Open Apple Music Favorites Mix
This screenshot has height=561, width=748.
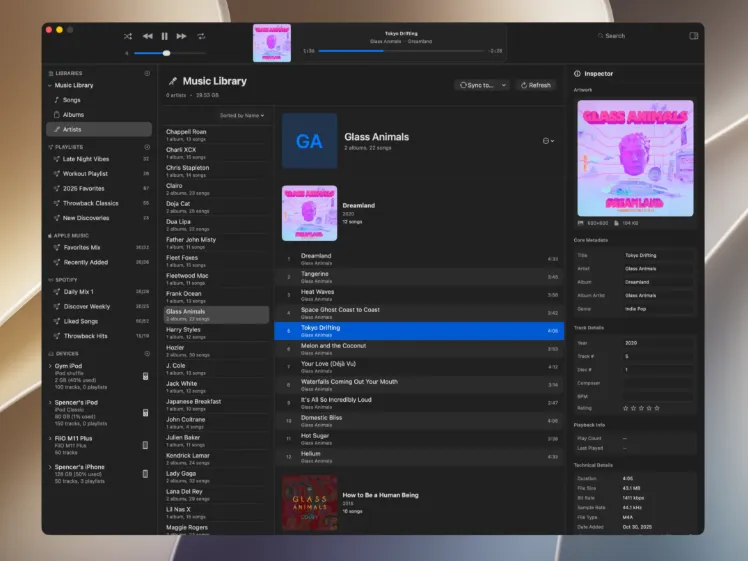click(99, 248)
